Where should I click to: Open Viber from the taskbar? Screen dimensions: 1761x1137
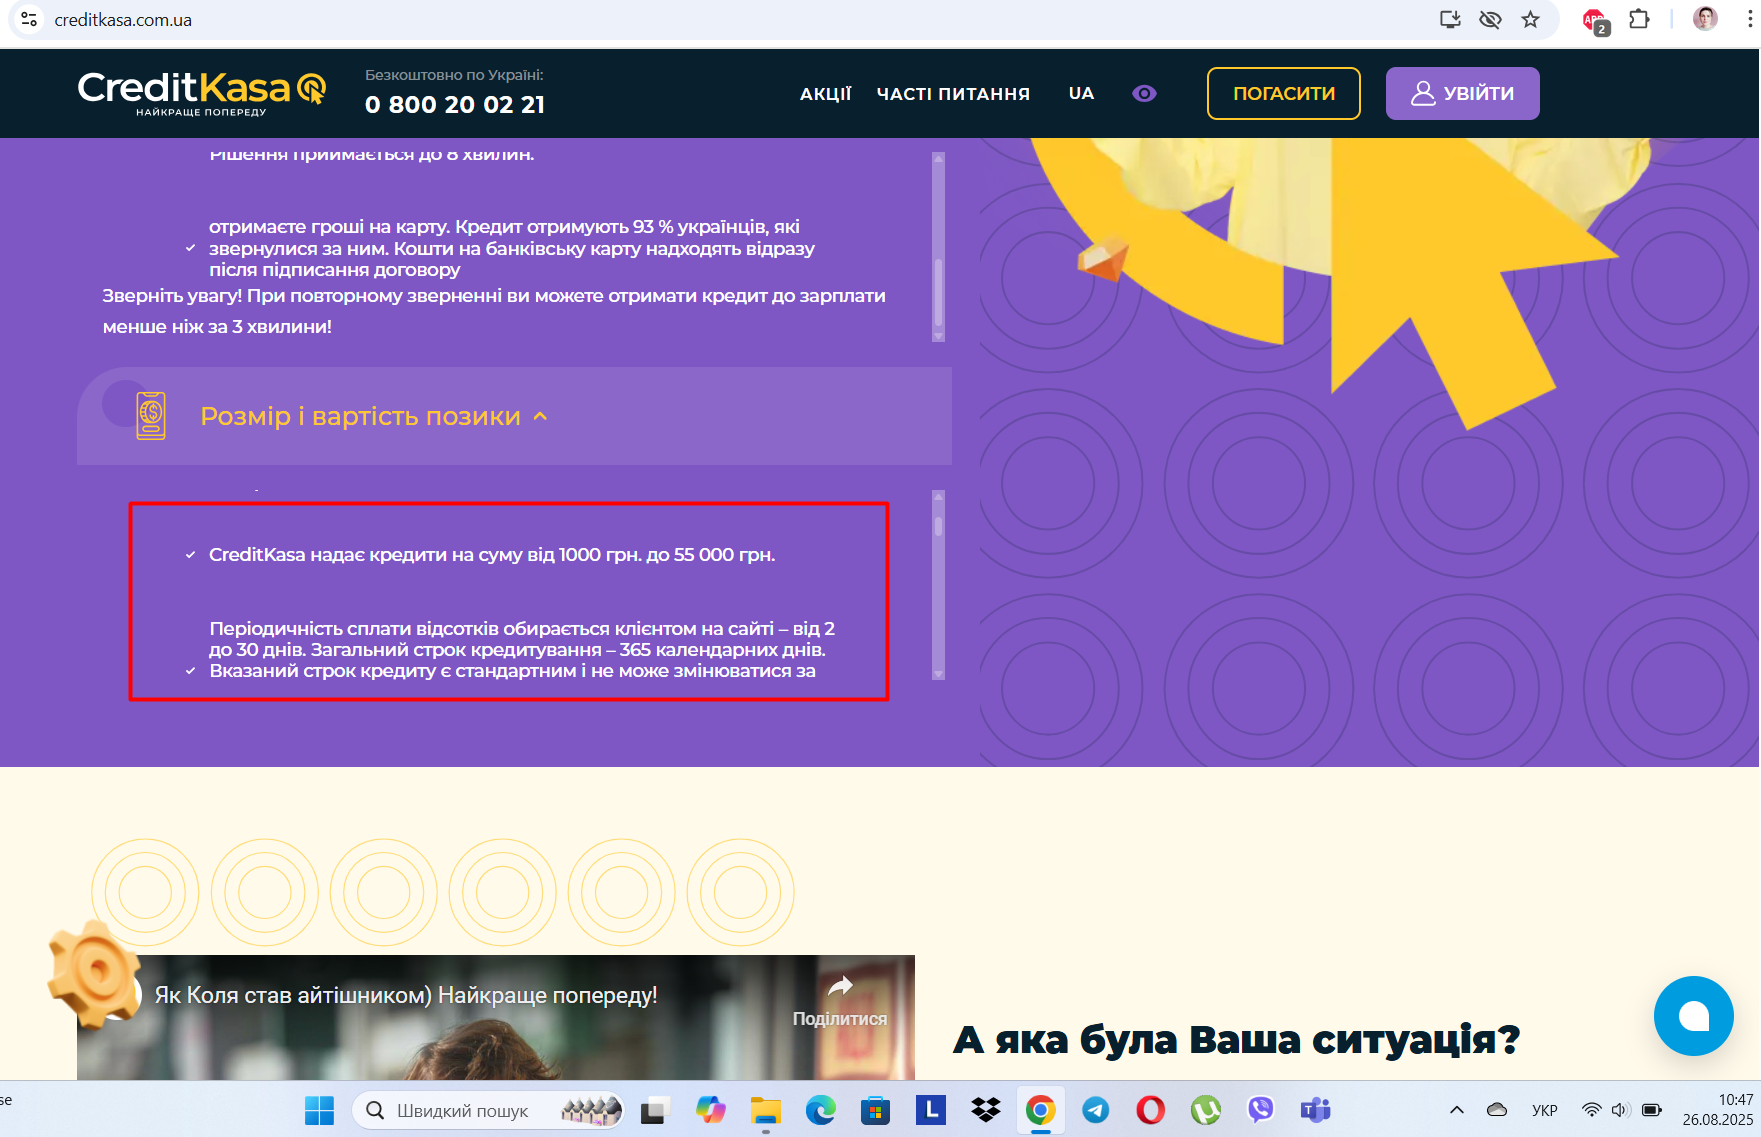pos(1261,1110)
